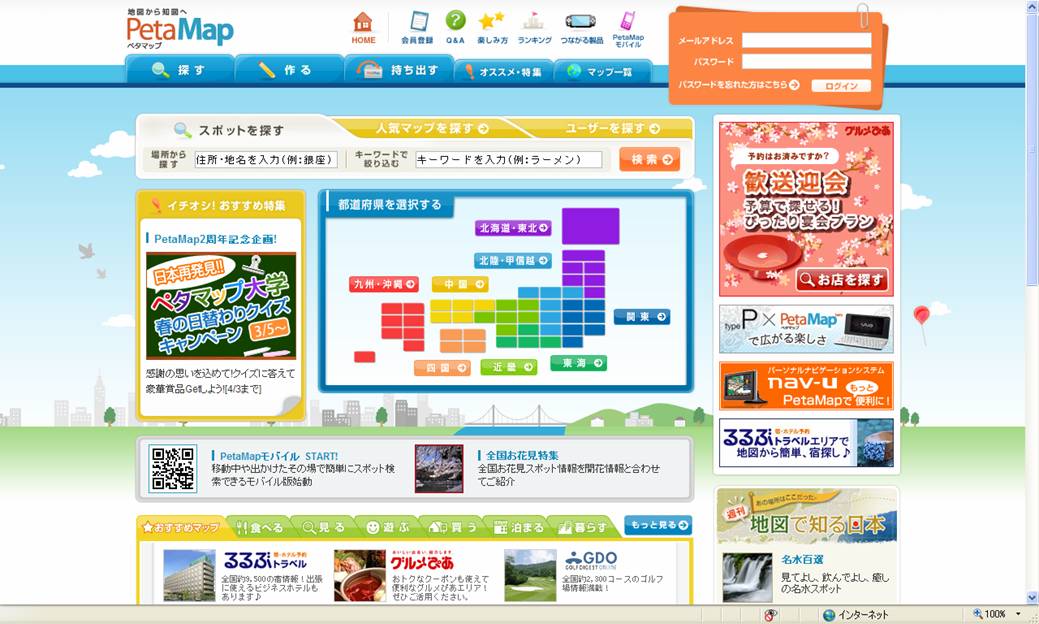1039x624 pixels.
Task: Open the 100% zoom level control
Action: click(997, 614)
